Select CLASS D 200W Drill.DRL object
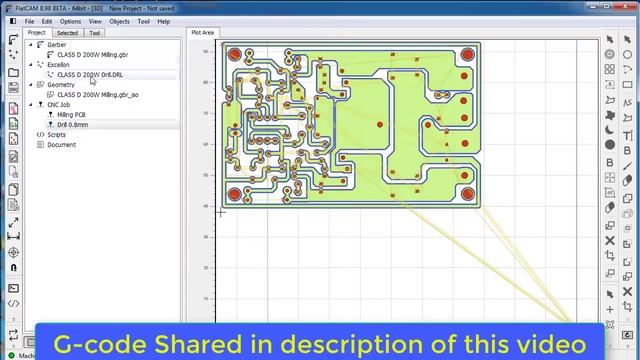The image size is (640, 360). click(x=90, y=75)
